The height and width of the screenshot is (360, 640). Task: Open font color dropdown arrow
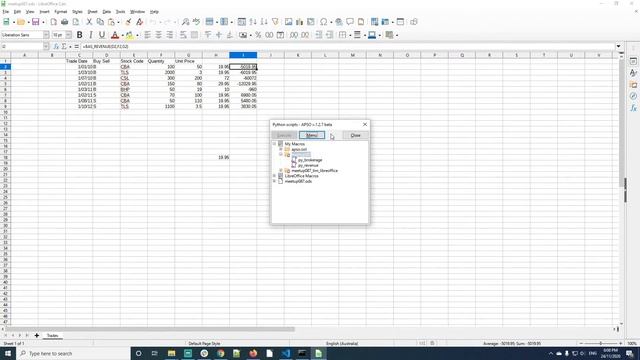(x=122, y=36)
